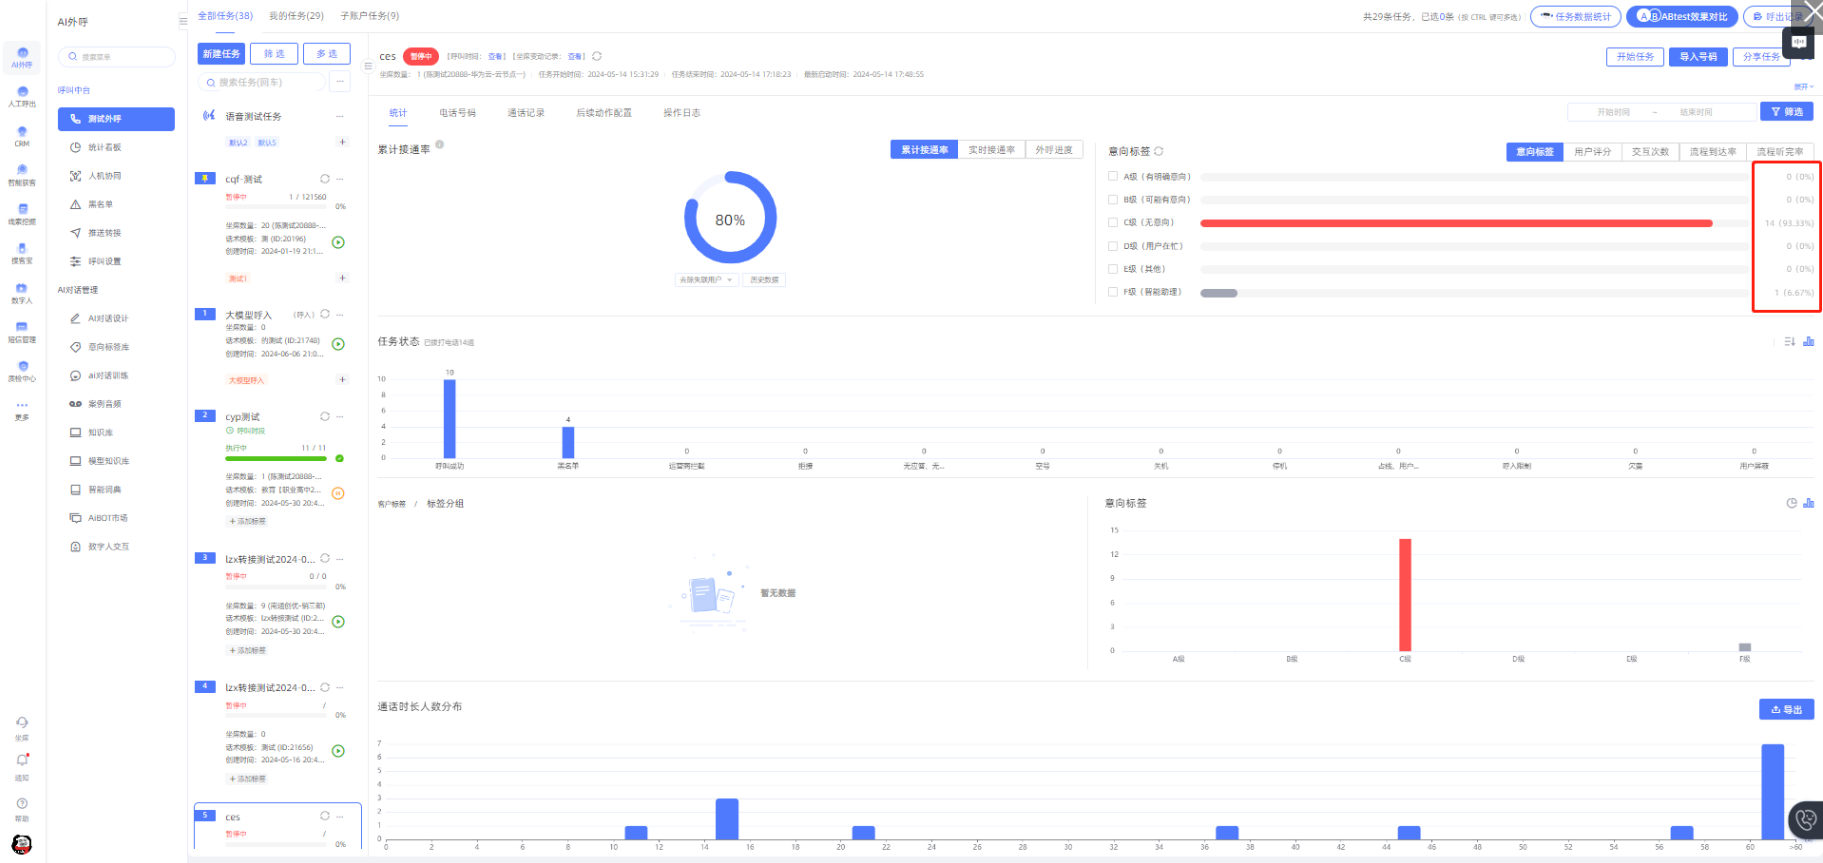Open more options beside task search box
Screen dimensions: 1823x863
[340, 82]
